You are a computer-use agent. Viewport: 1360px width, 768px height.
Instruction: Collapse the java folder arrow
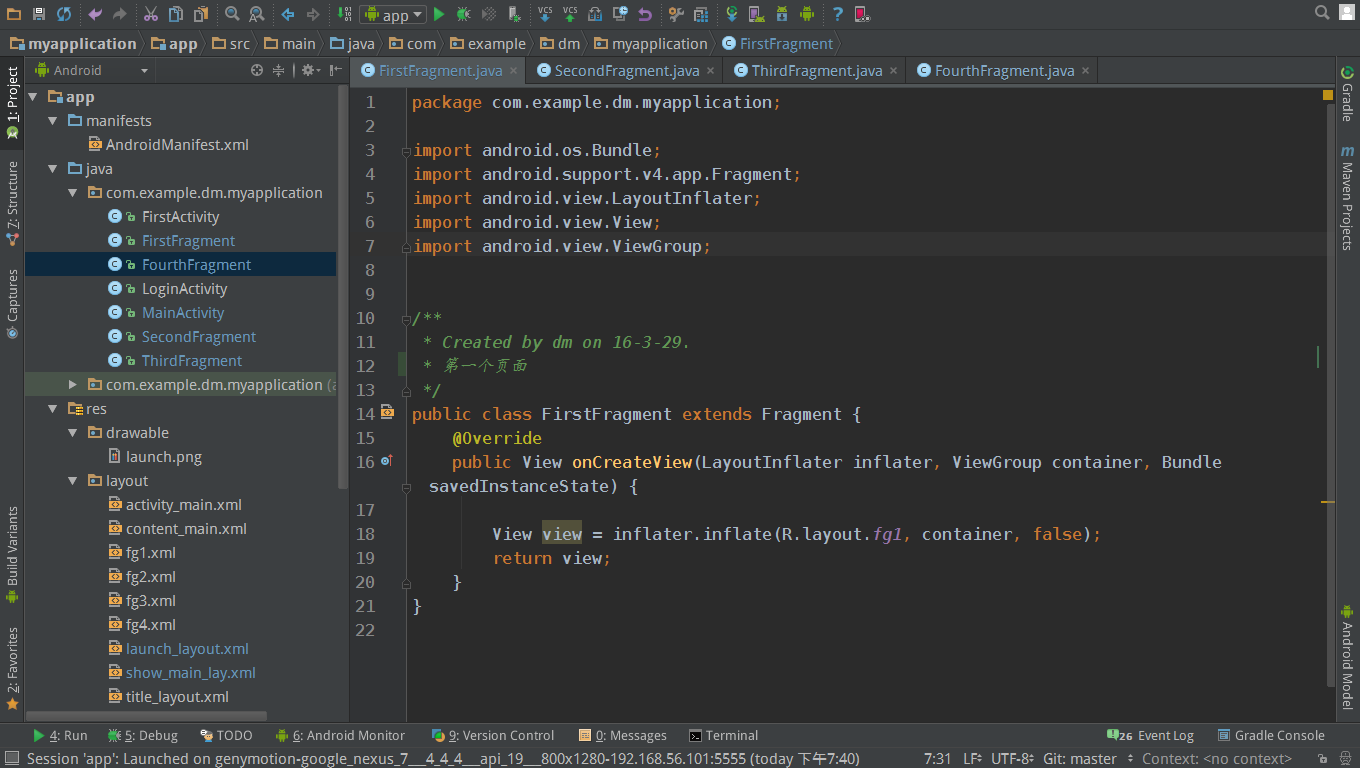click(x=53, y=169)
